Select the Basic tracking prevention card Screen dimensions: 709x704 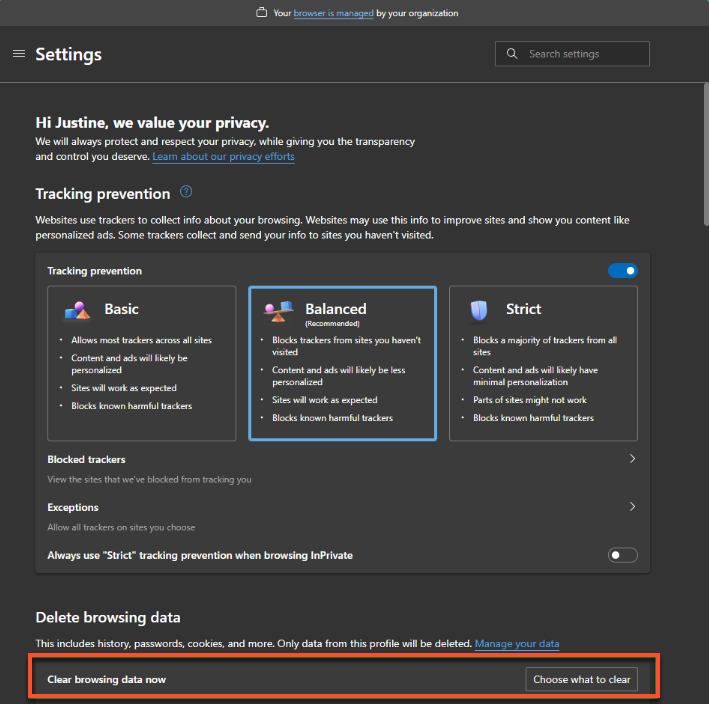142,363
